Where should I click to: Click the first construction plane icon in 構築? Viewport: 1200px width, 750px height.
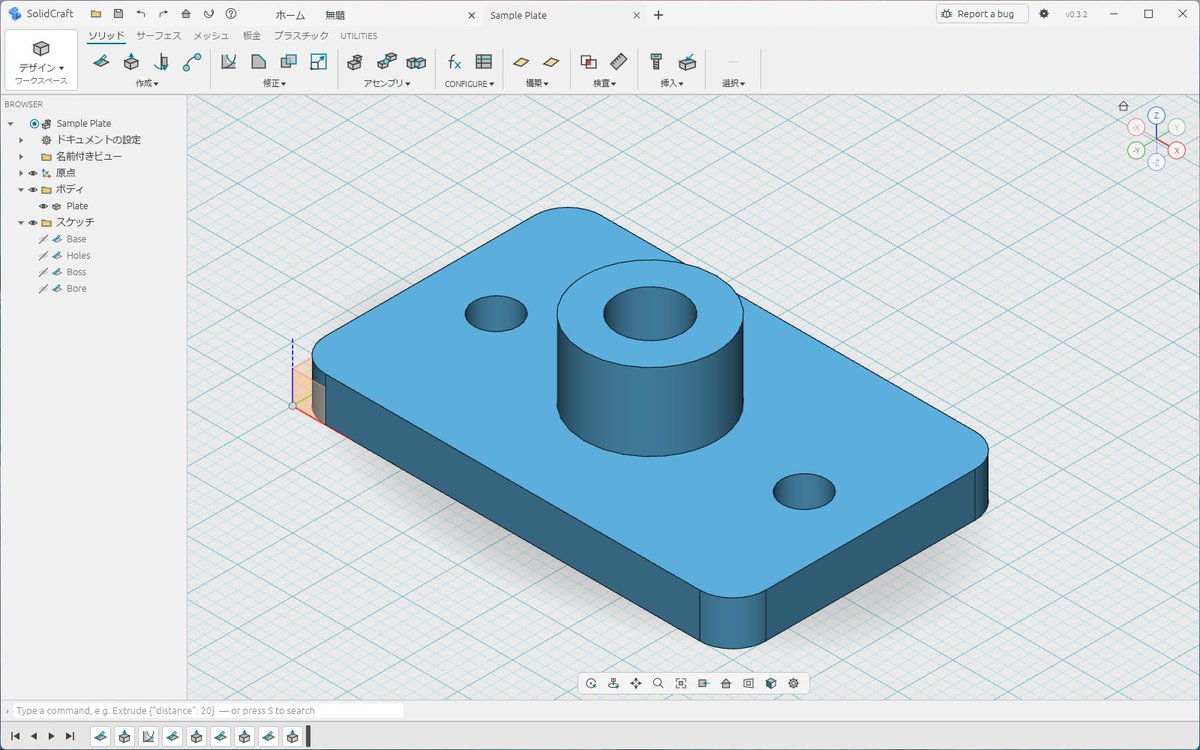pos(521,62)
